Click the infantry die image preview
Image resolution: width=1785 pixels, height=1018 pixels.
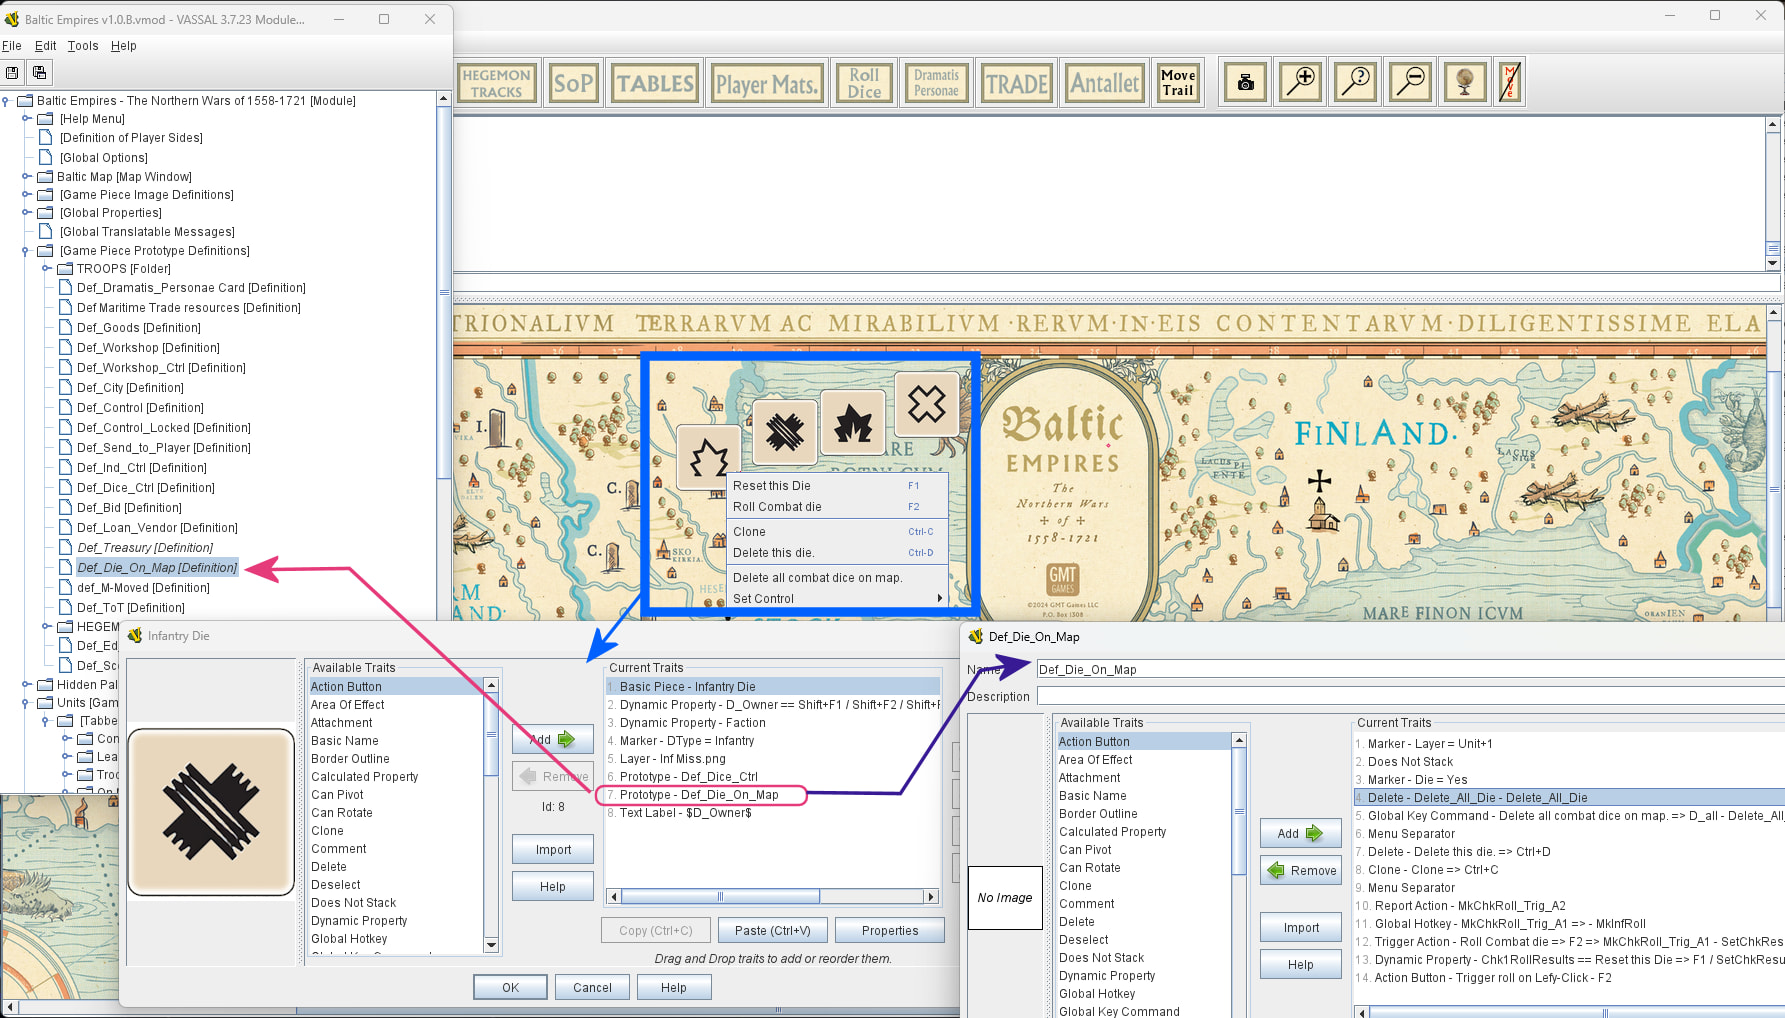[x=211, y=812]
